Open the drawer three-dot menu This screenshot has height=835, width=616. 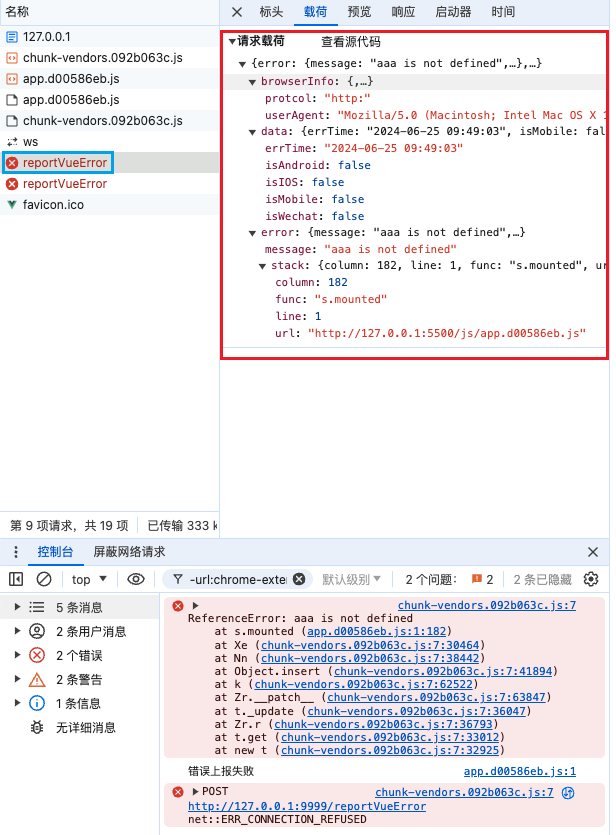pyautogui.click(x=16, y=552)
